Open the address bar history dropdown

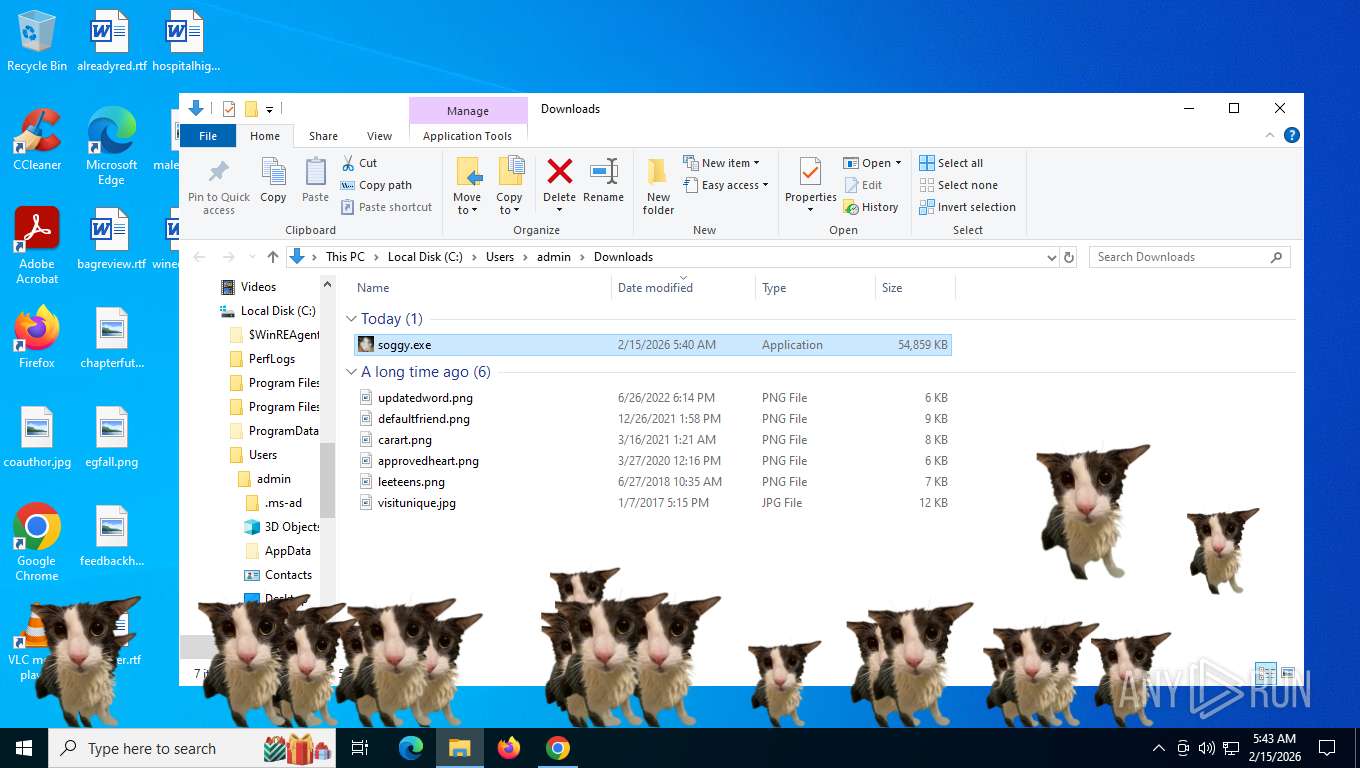(x=1051, y=257)
